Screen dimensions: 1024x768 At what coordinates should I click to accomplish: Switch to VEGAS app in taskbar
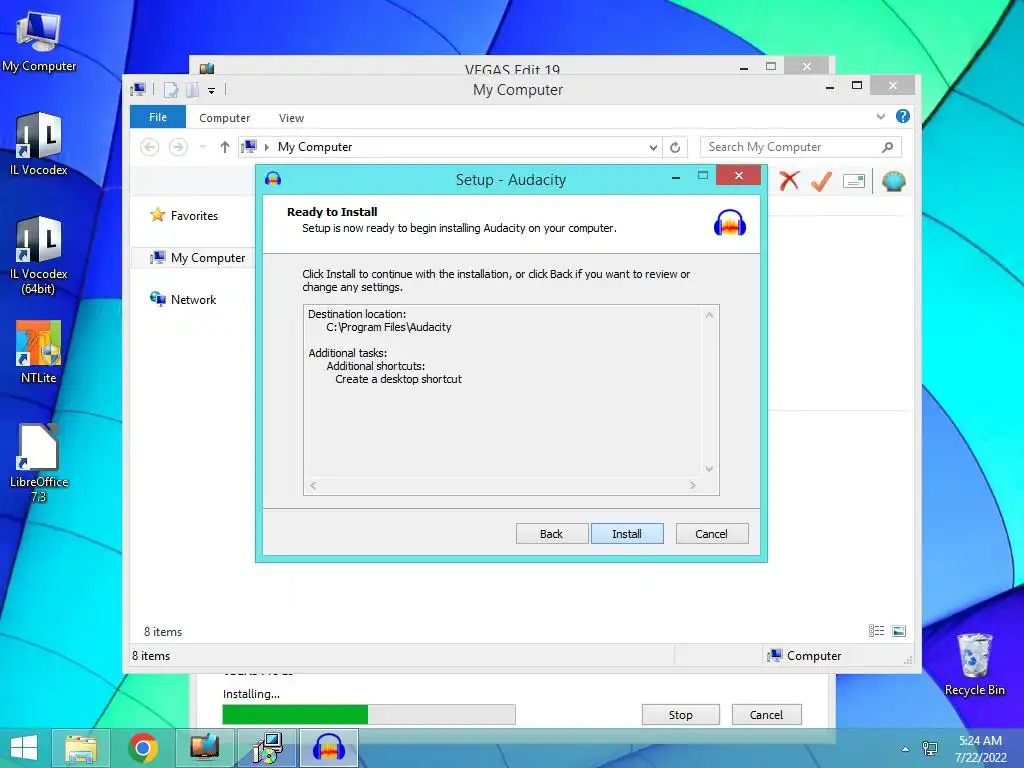tap(204, 748)
